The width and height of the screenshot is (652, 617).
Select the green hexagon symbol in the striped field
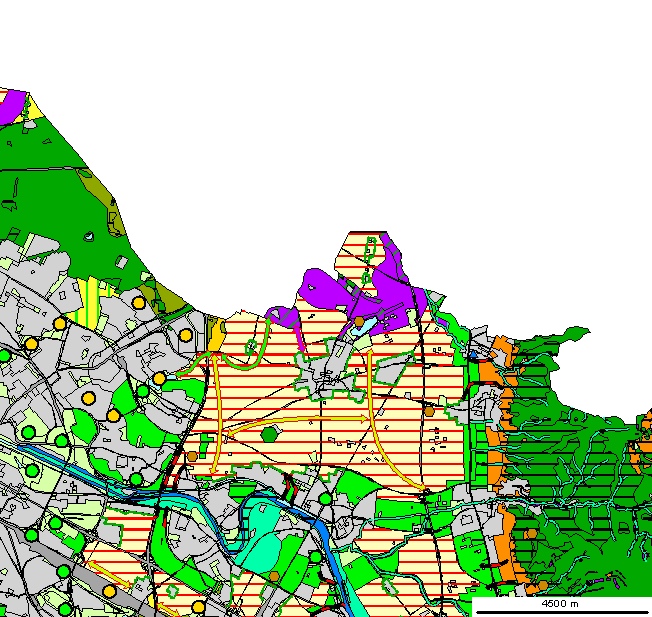[x=269, y=434]
